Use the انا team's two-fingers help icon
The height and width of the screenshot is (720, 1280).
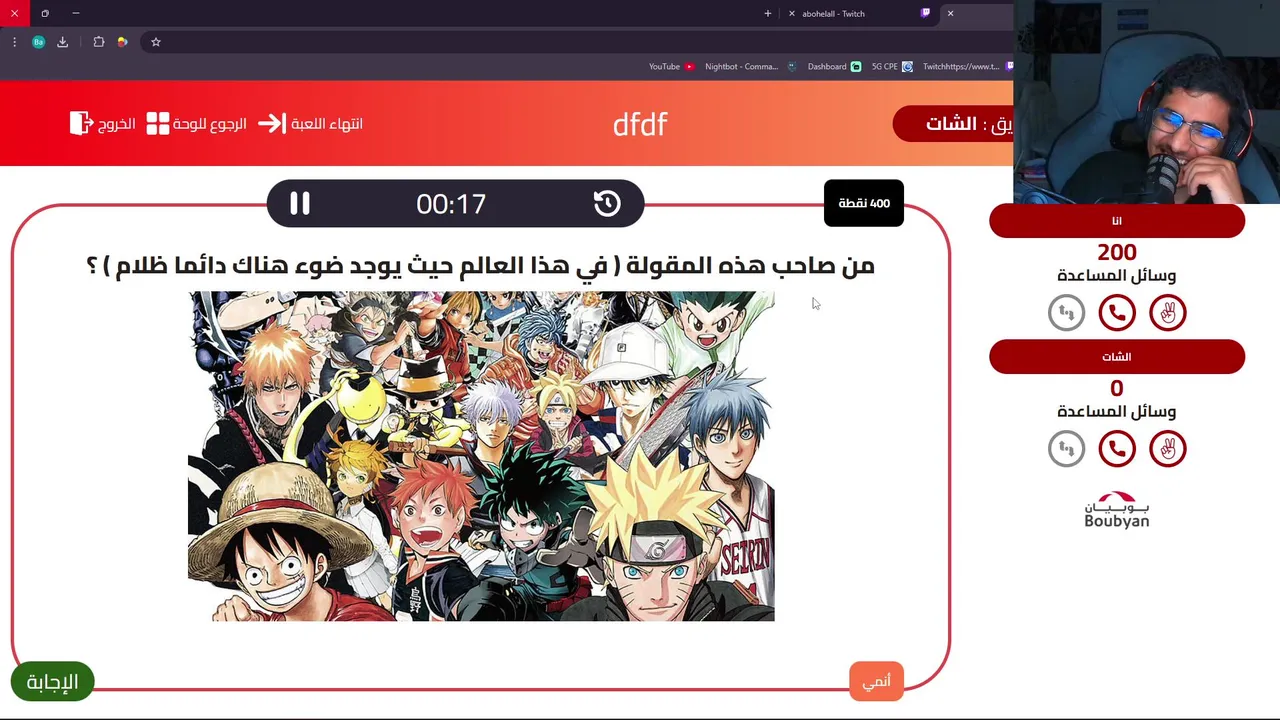(x=1167, y=313)
